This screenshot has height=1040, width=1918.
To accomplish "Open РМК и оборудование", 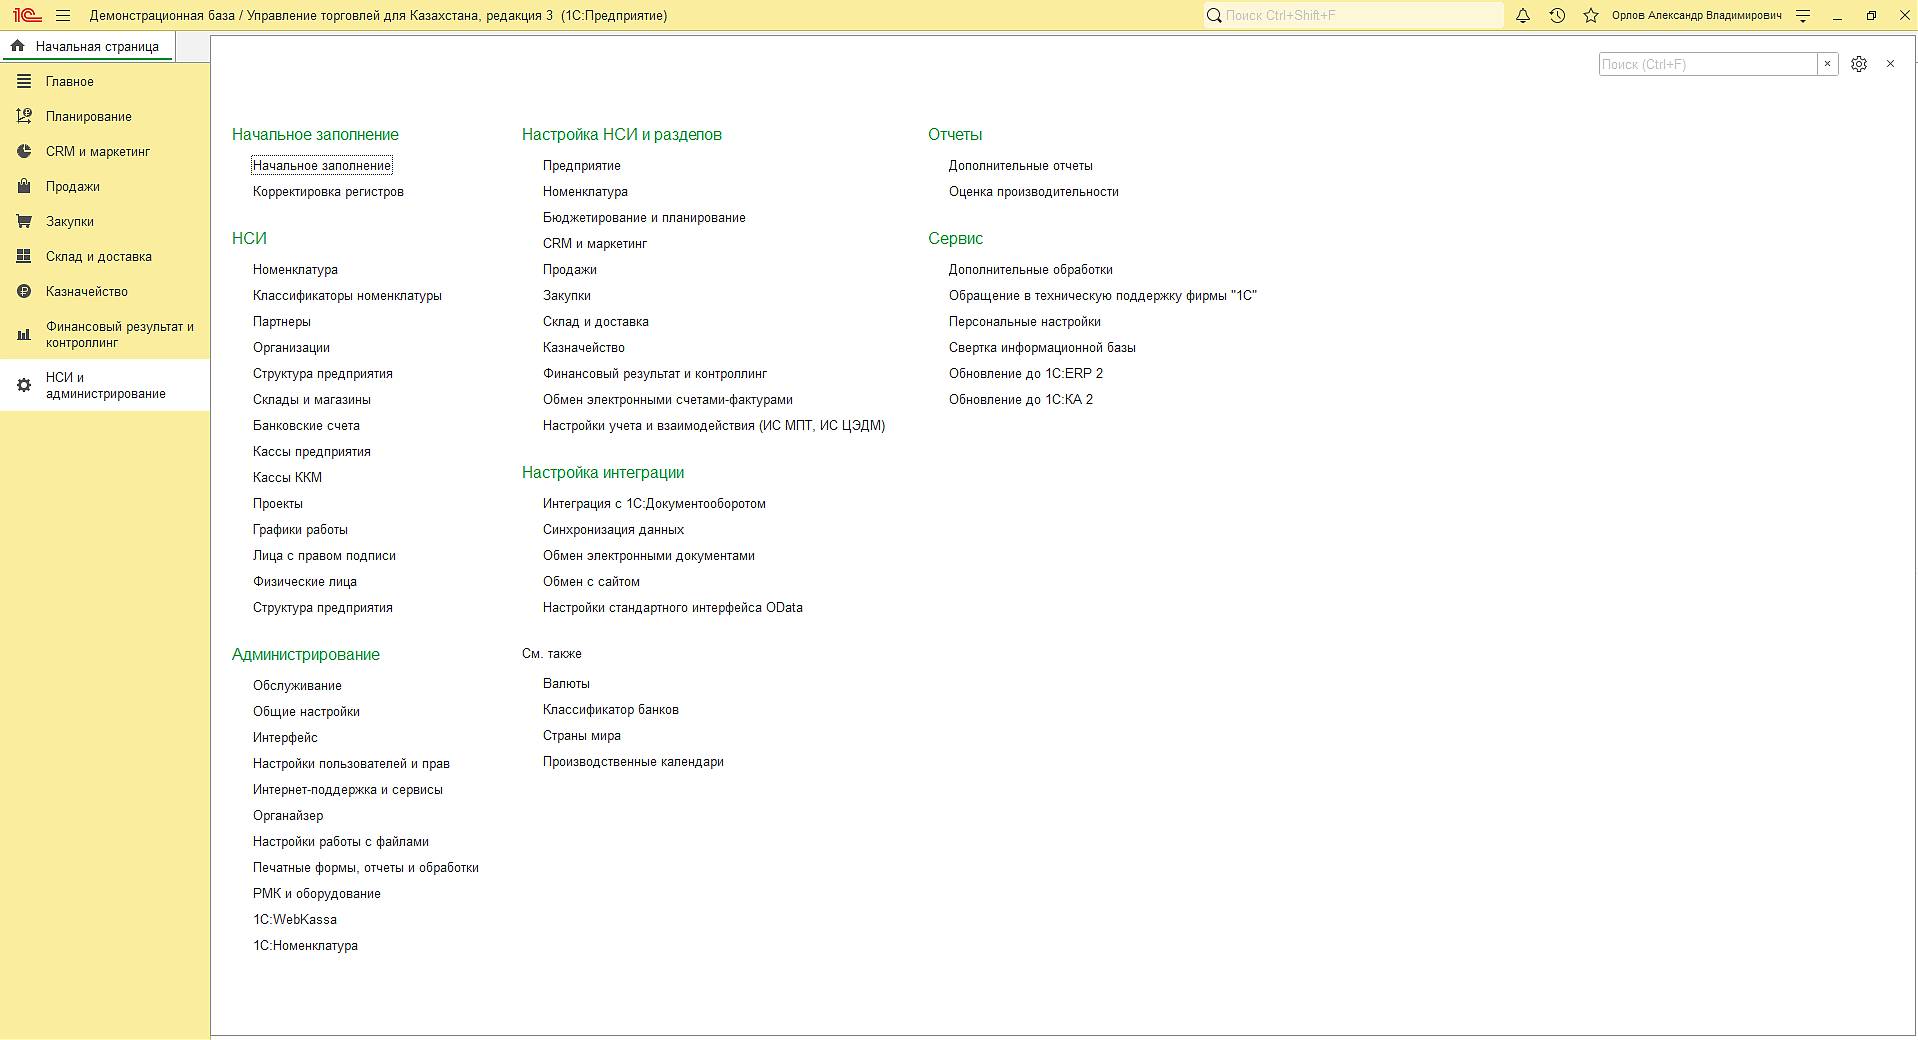I will click(x=317, y=893).
